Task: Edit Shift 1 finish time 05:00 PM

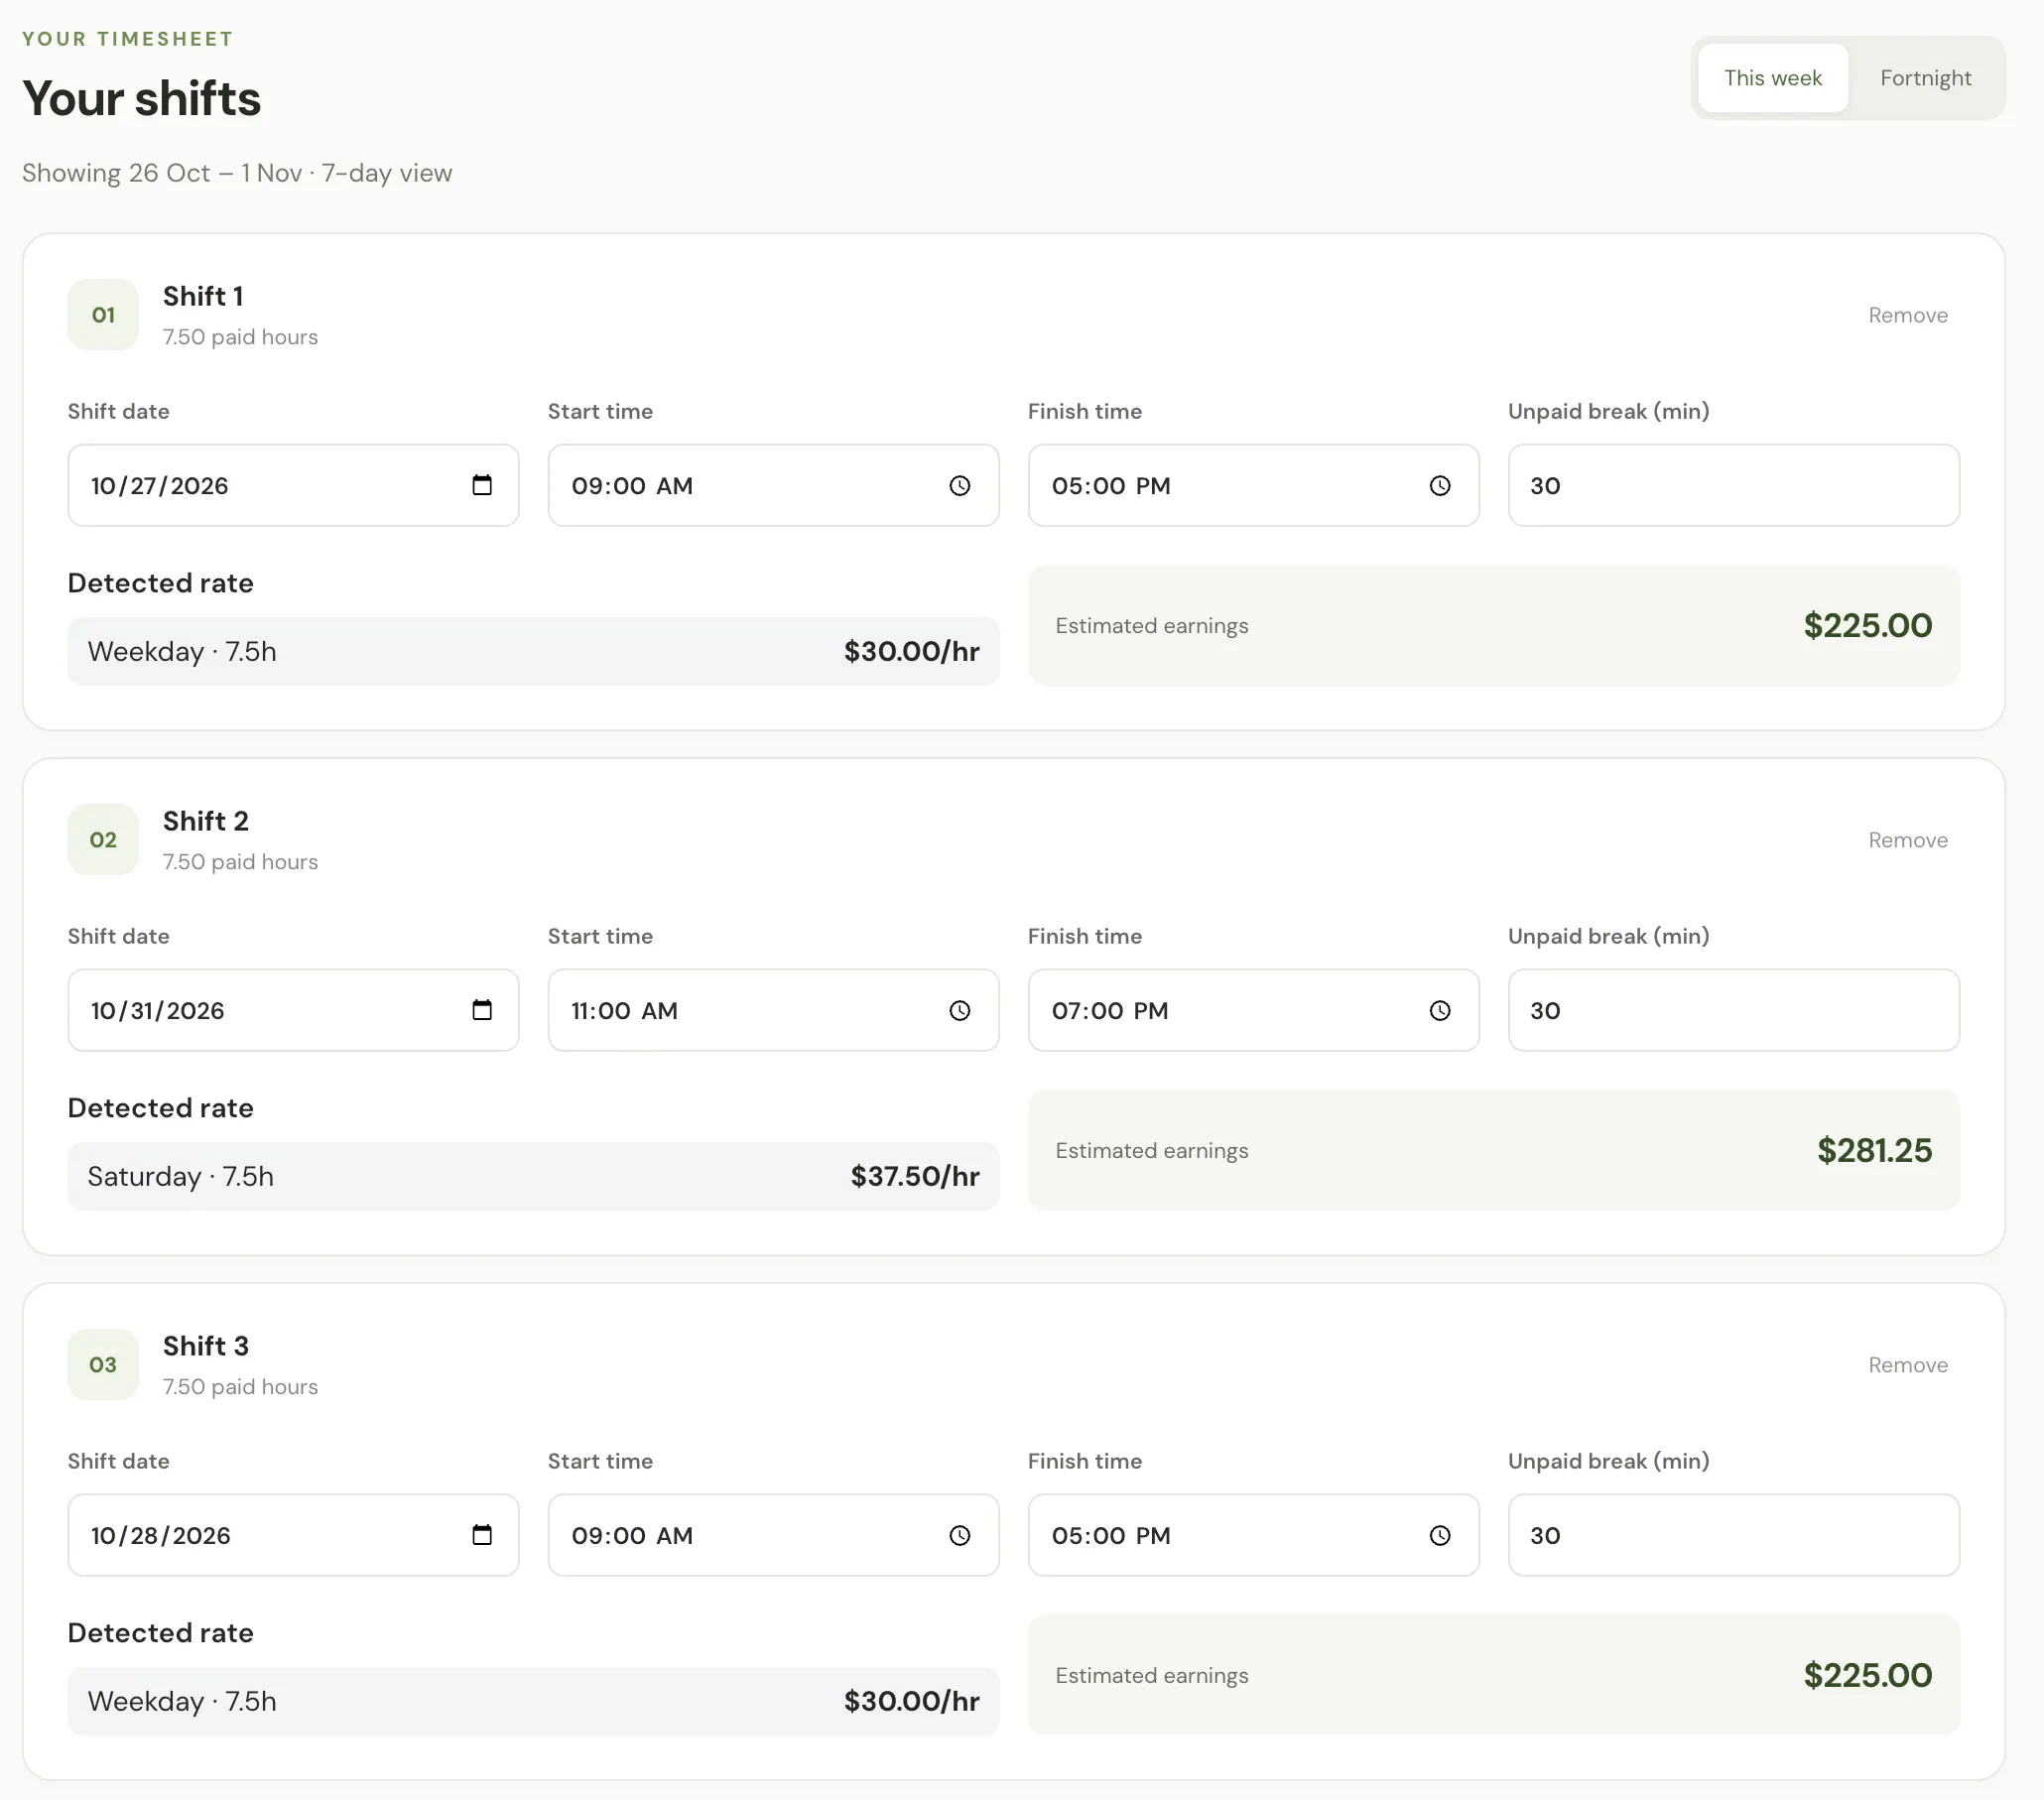Action: (x=1253, y=485)
